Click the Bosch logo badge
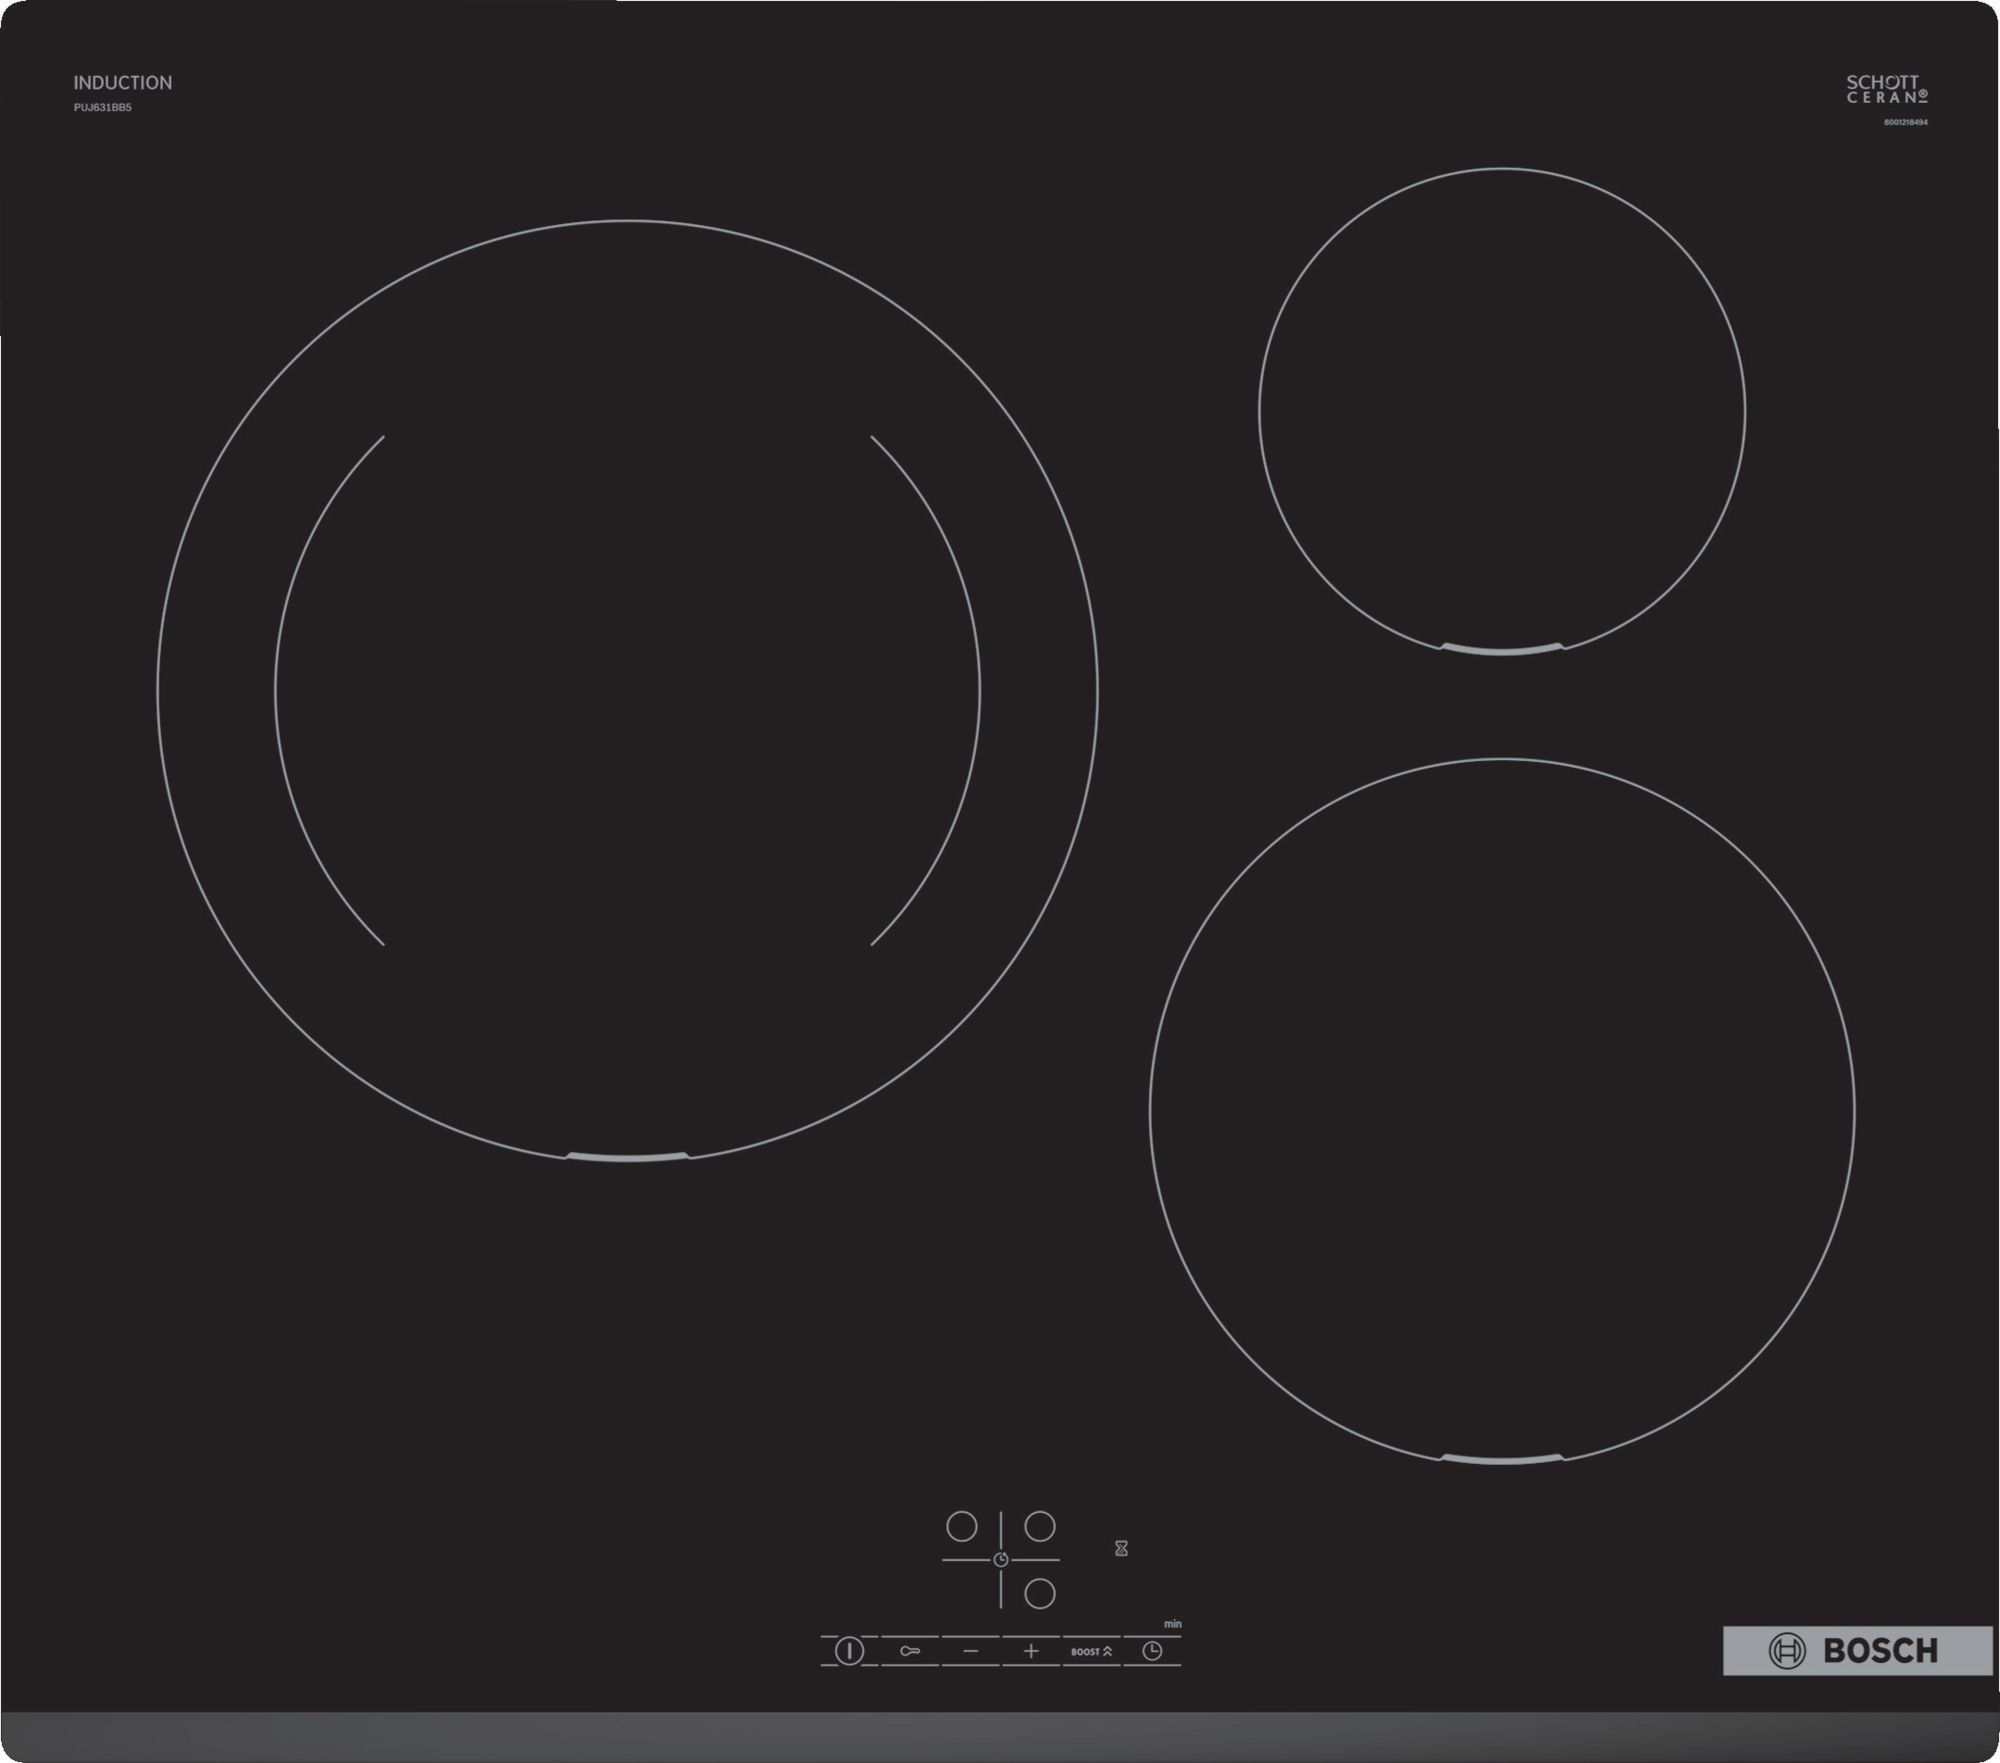The height and width of the screenshot is (1763, 2000). point(1857,1650)
